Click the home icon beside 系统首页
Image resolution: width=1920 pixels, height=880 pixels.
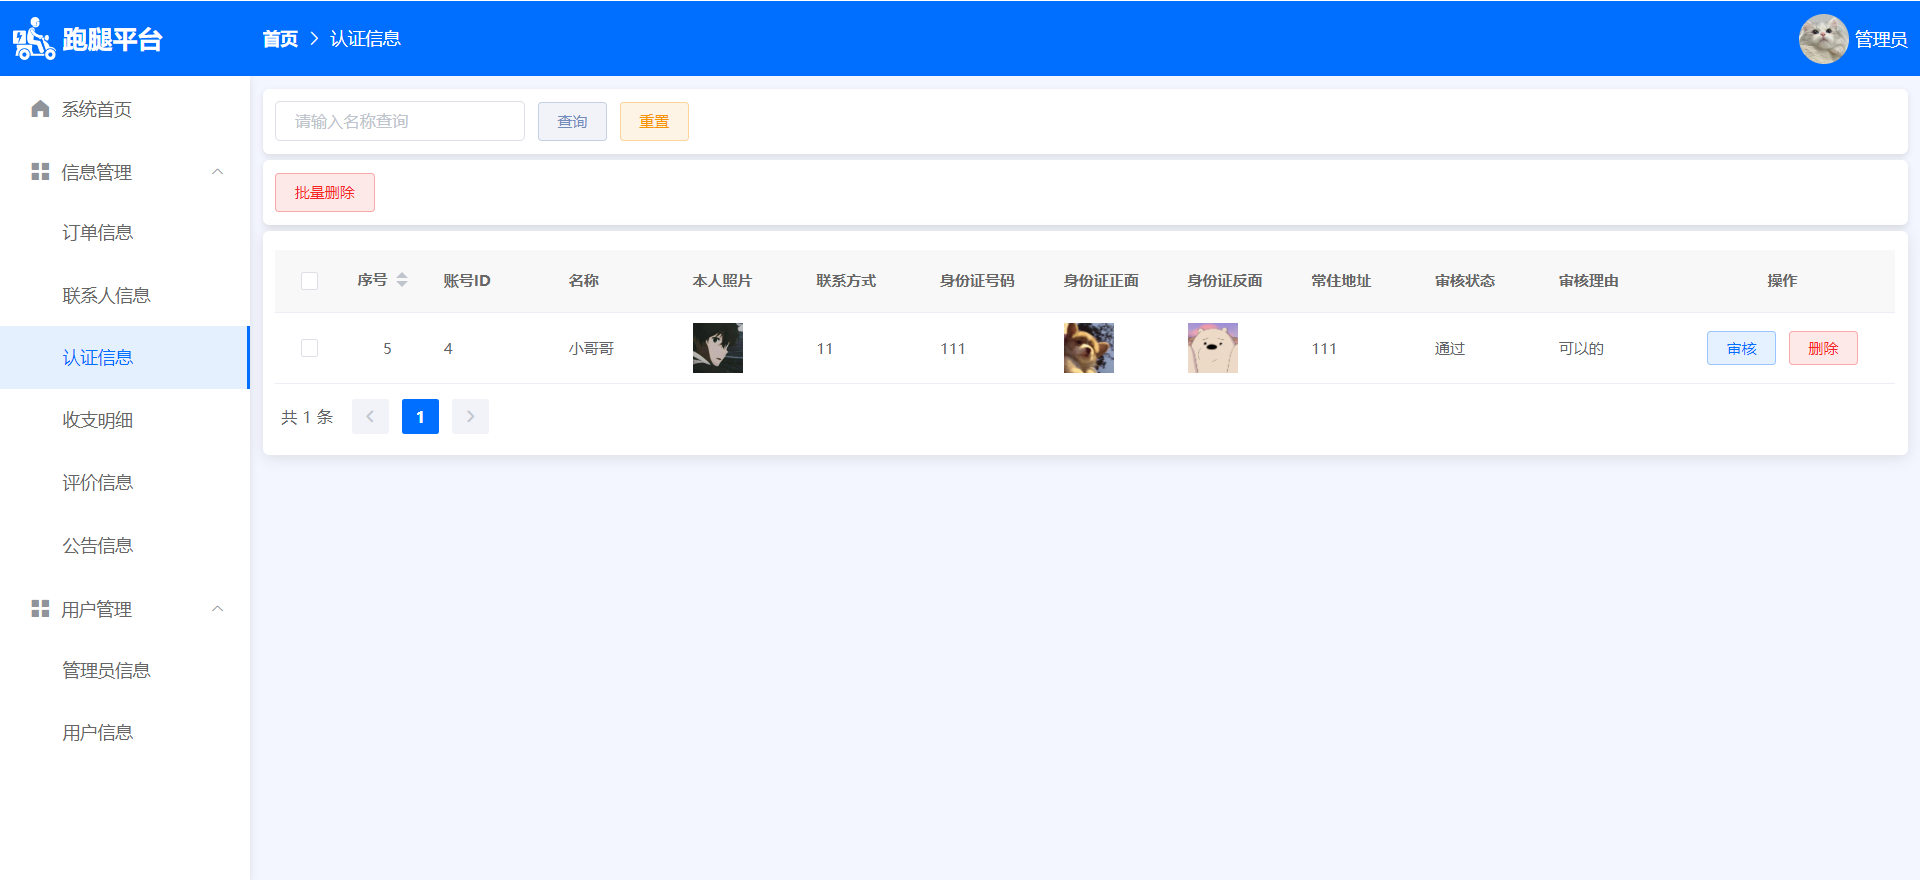40,109
